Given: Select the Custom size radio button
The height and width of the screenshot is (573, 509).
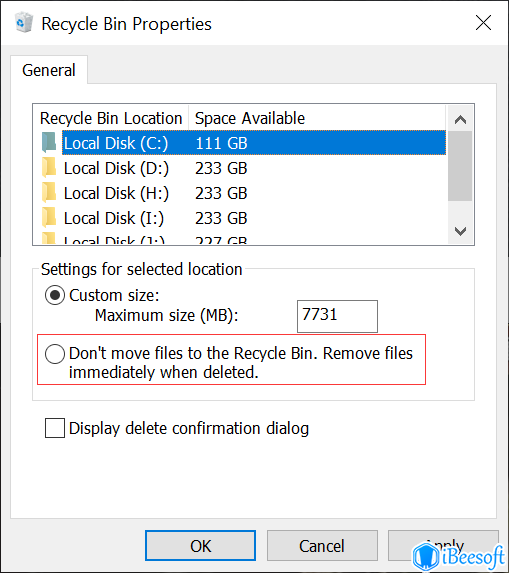Looking at the screenshot, I should [55, 295].
